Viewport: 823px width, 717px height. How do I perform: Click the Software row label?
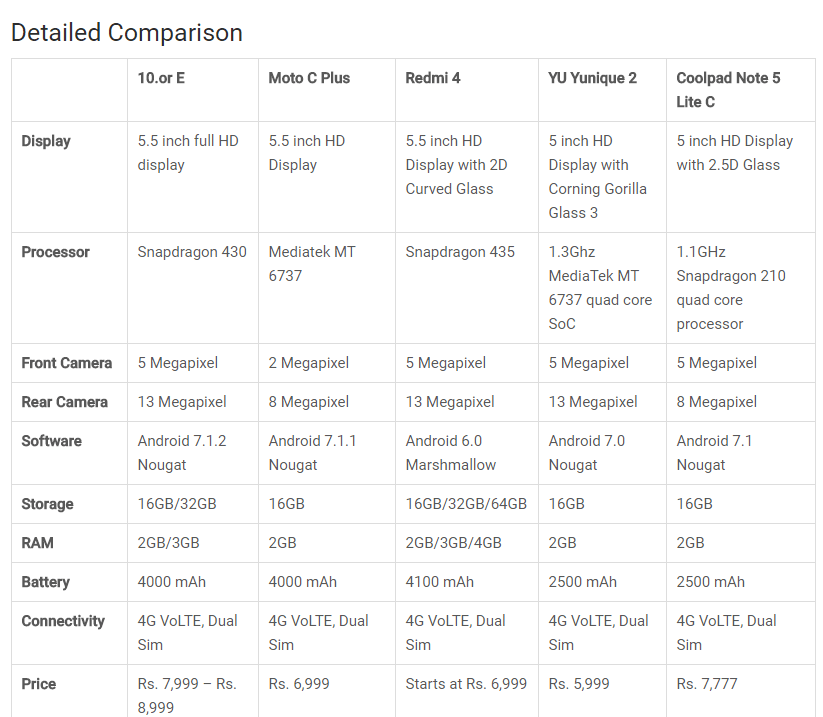tap(51, 441)
